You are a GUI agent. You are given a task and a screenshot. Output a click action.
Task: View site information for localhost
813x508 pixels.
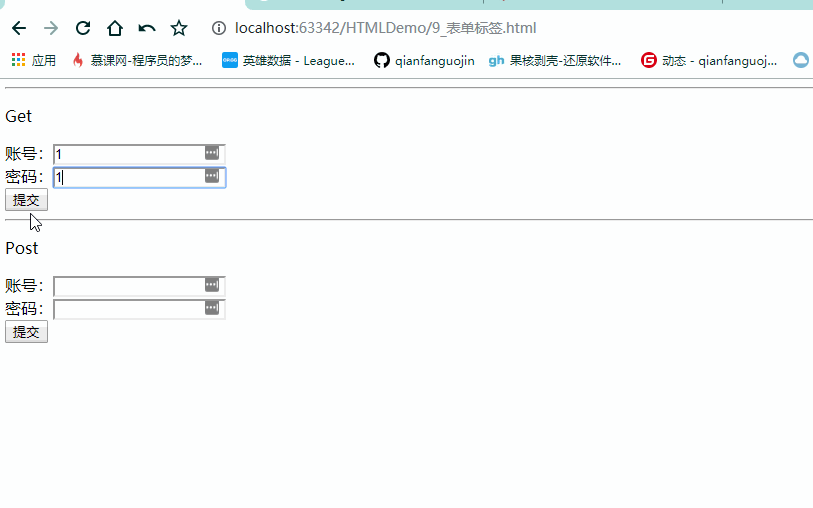point(220,28)
